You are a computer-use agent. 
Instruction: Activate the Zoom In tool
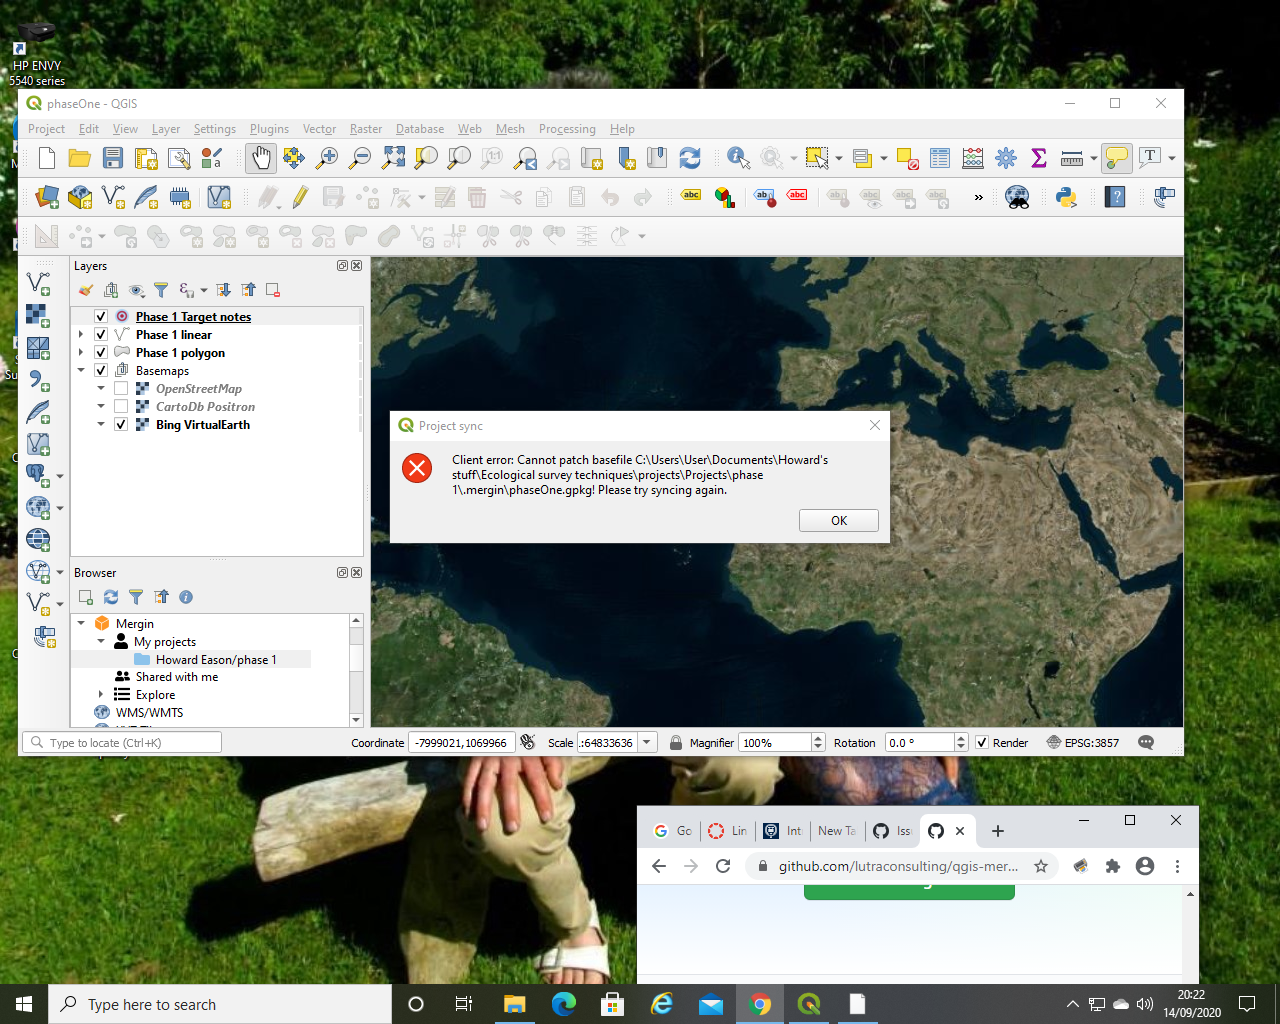(326, 157)
